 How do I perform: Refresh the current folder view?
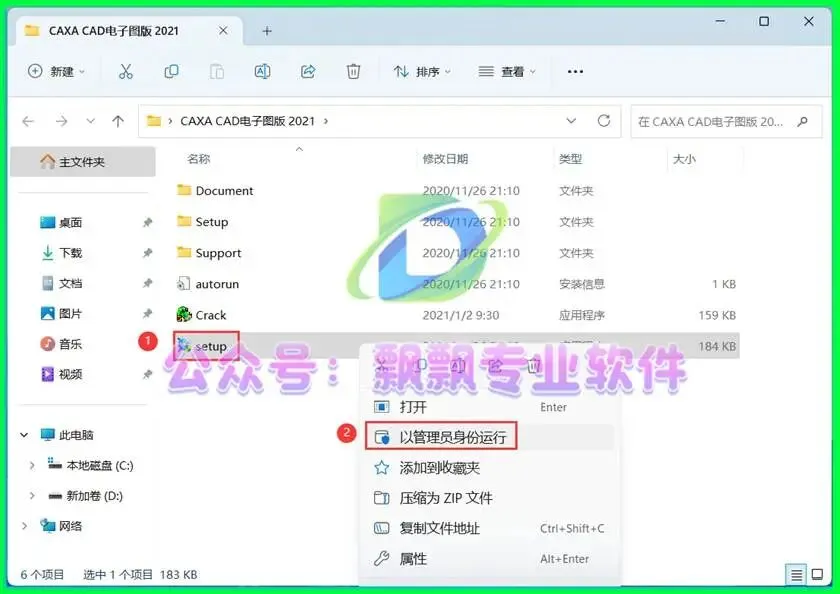[x=604, y=121]
